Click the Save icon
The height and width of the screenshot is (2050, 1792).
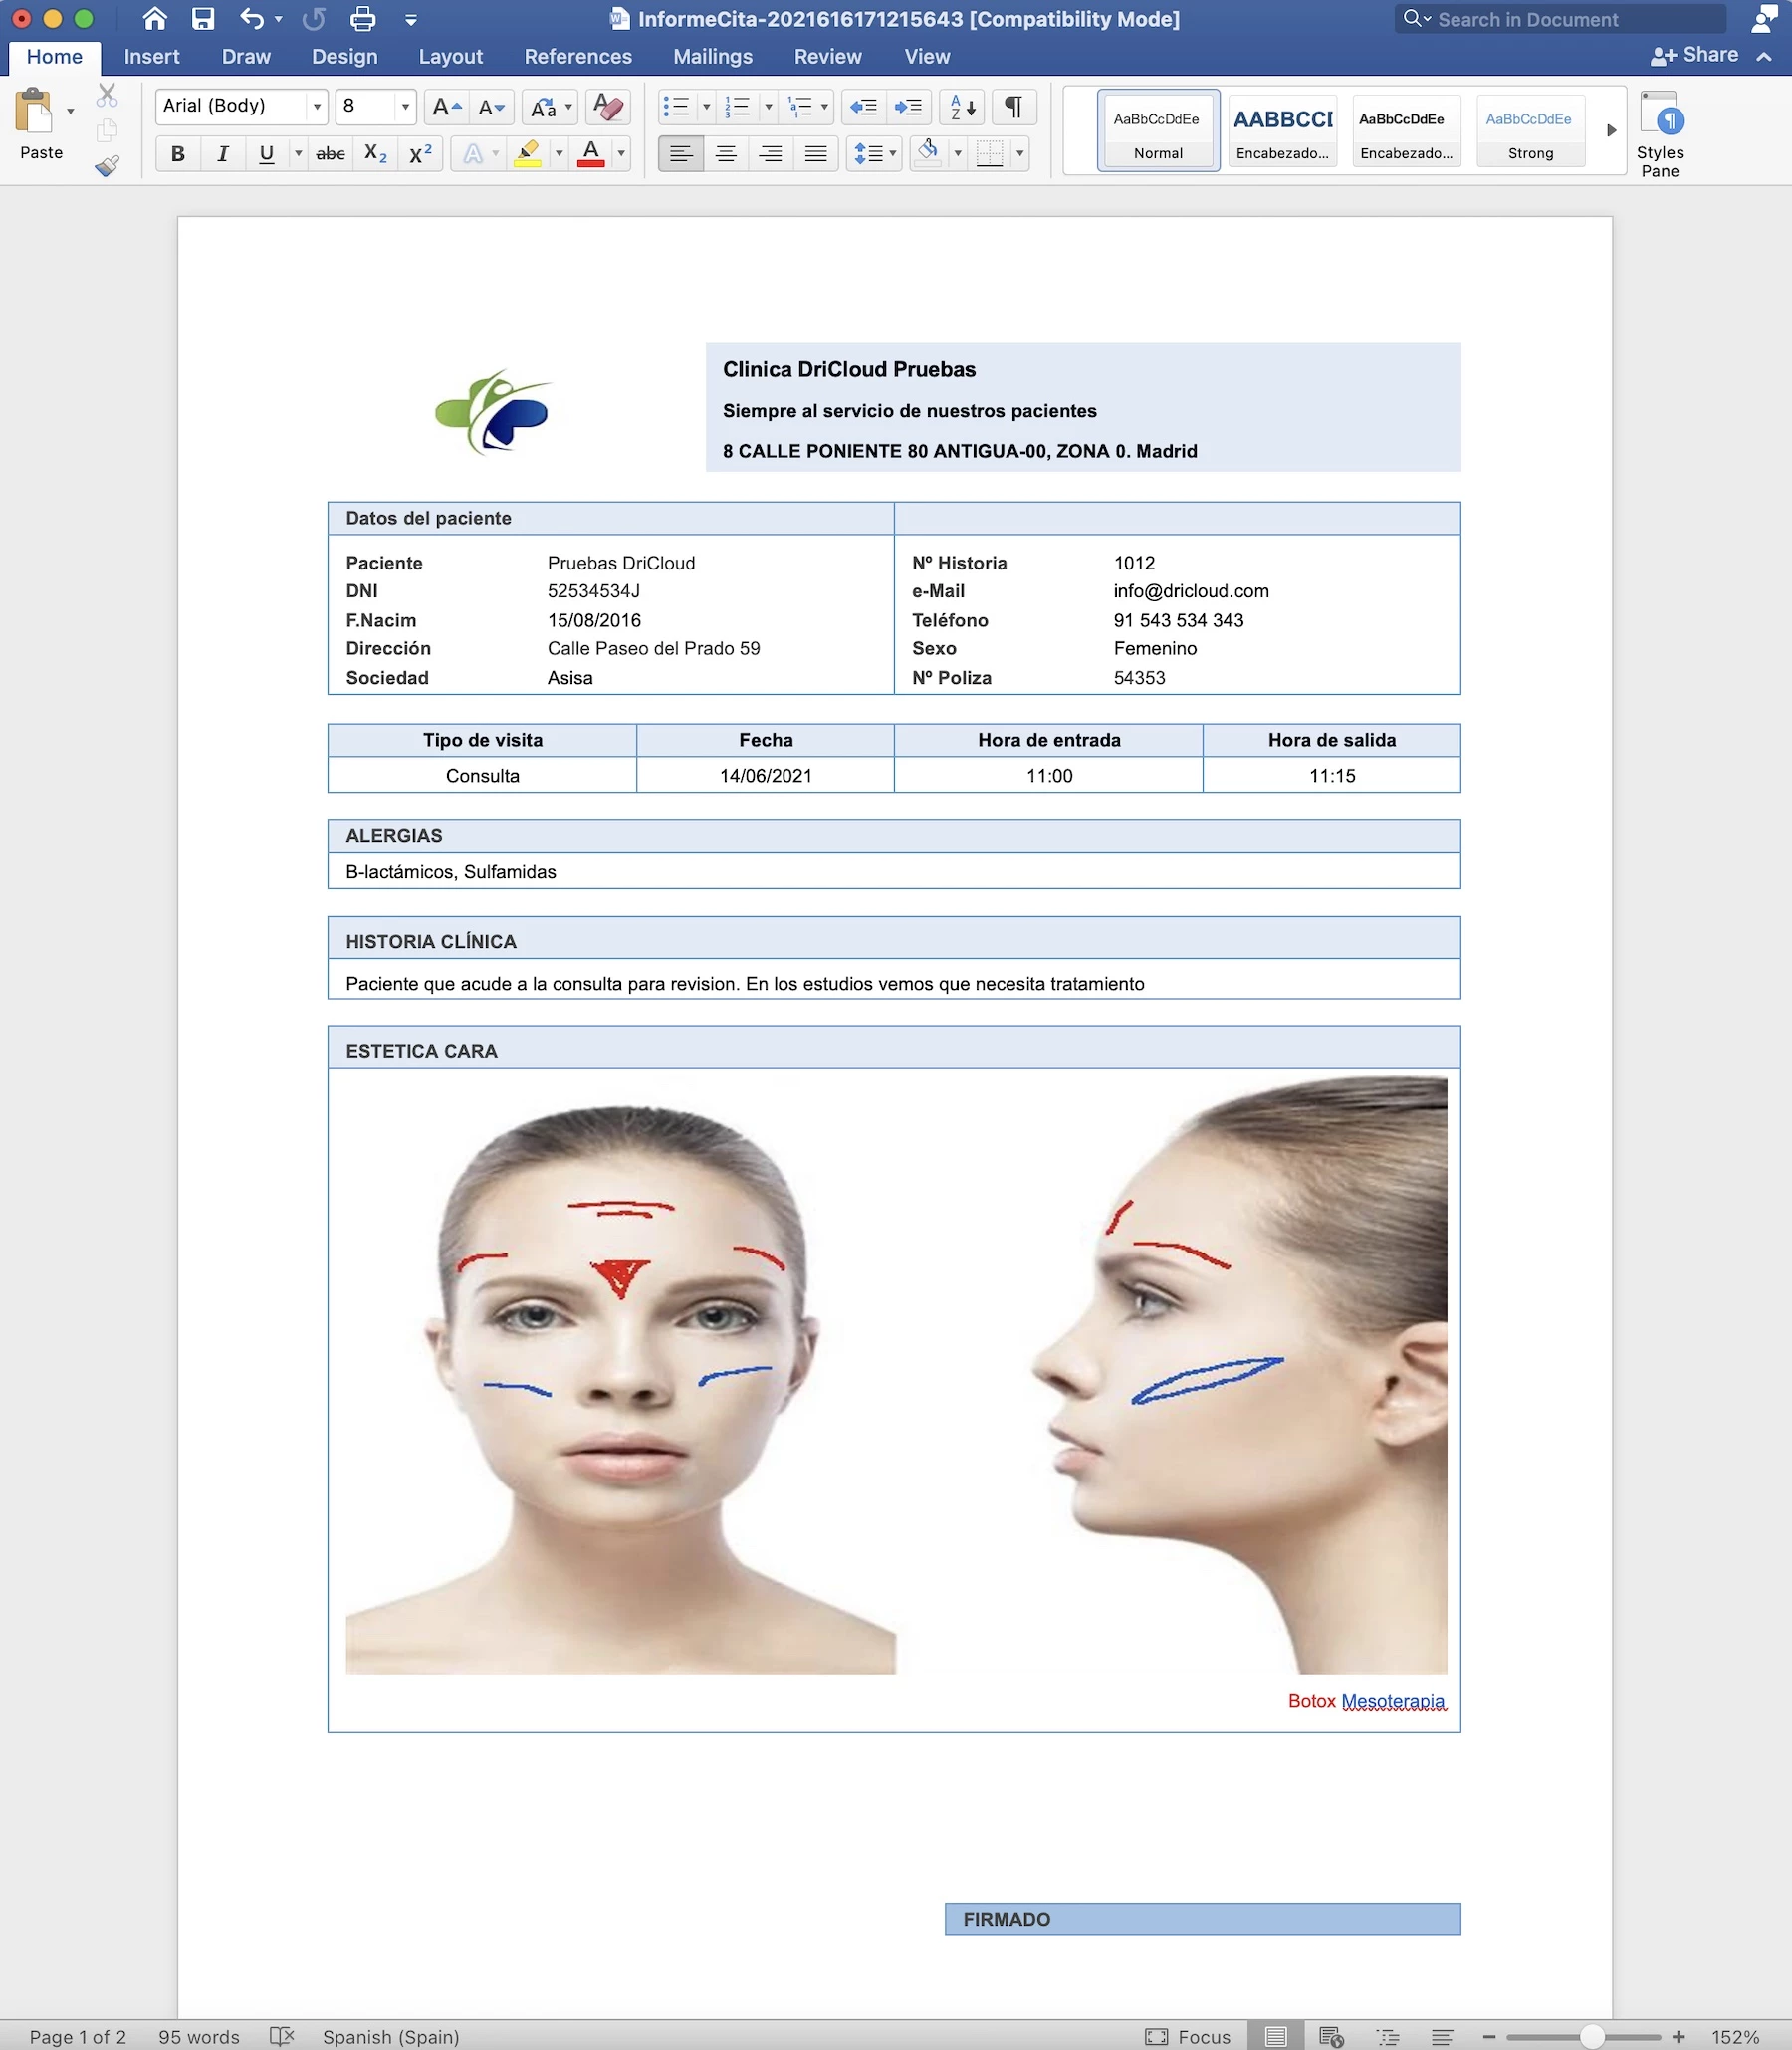202,19
